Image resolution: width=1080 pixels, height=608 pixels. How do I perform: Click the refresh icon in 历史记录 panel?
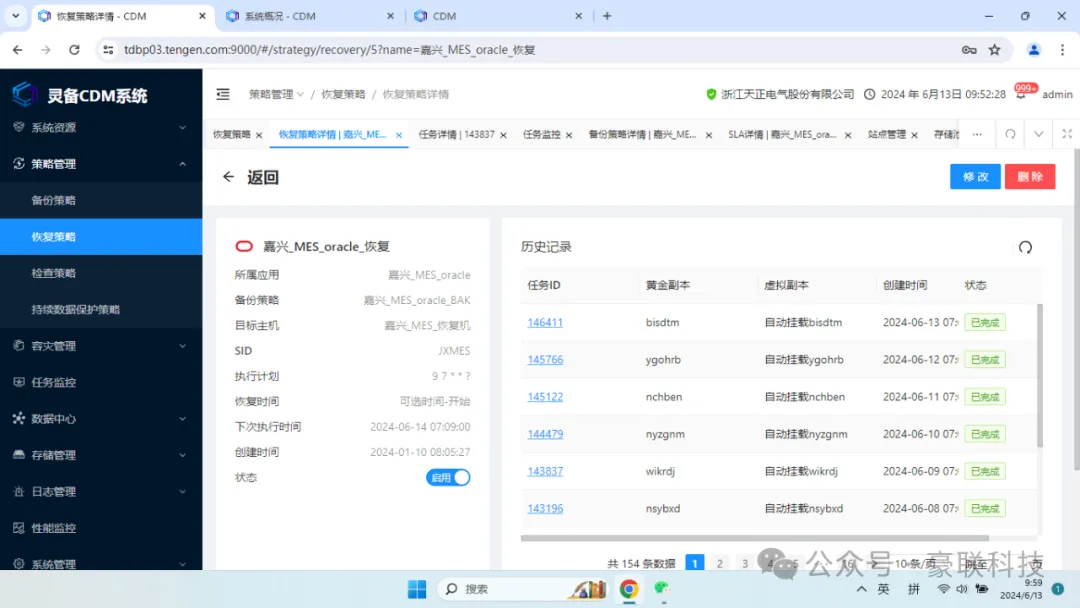(x=1024, y=247)
